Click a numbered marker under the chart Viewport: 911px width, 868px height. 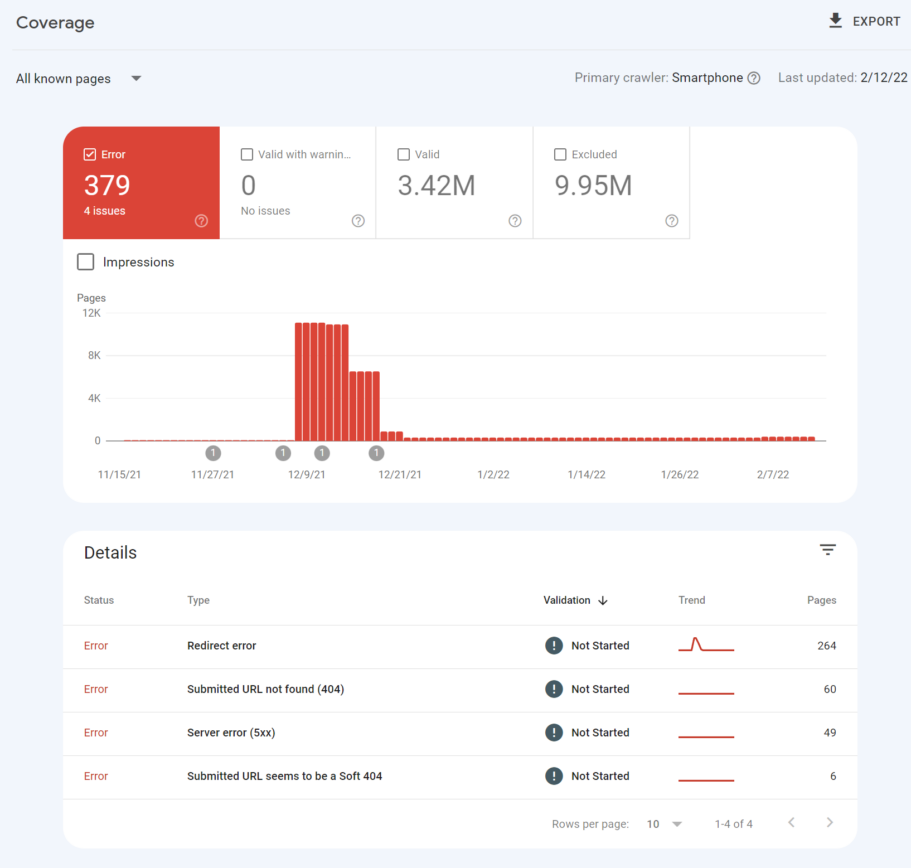point(212,452)
